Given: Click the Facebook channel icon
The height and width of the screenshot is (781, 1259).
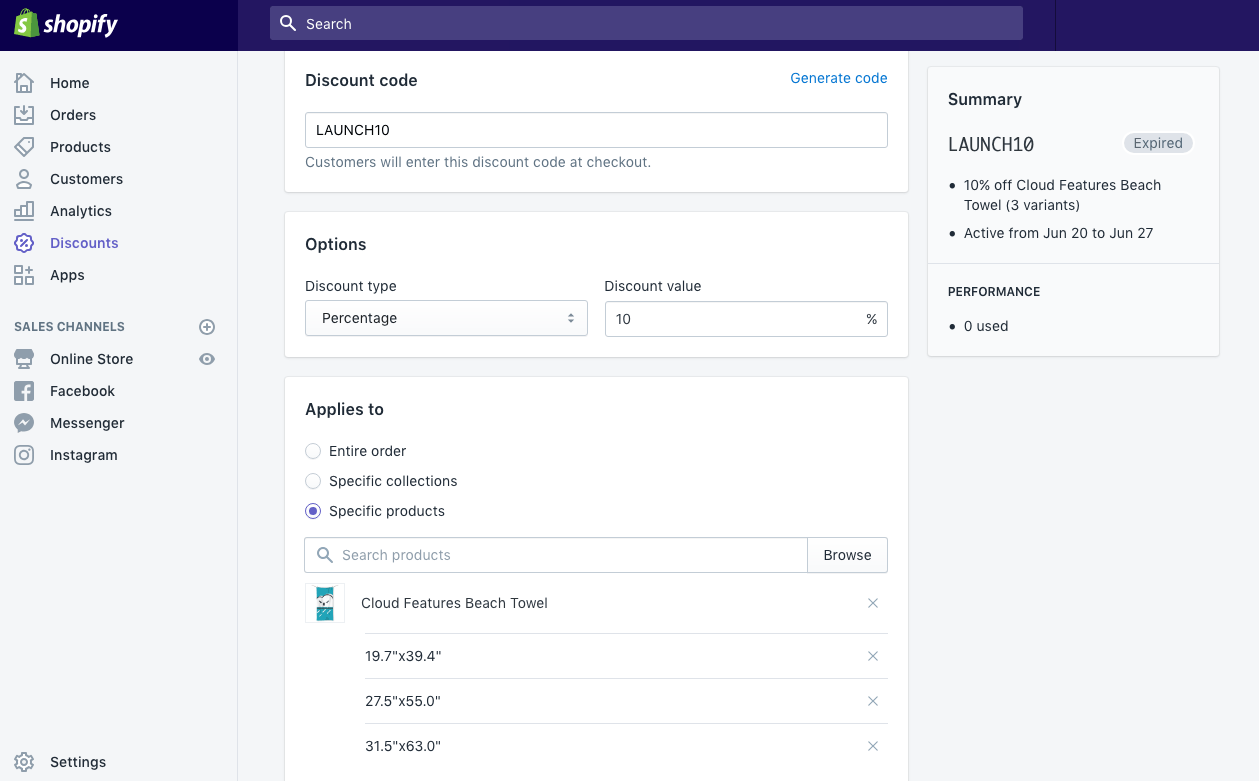Looking at the screenshot, I should click(24, 391).
